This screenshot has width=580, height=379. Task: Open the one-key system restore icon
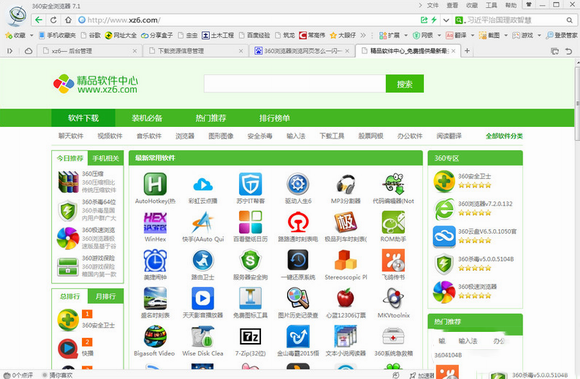[x=298, y=260]
